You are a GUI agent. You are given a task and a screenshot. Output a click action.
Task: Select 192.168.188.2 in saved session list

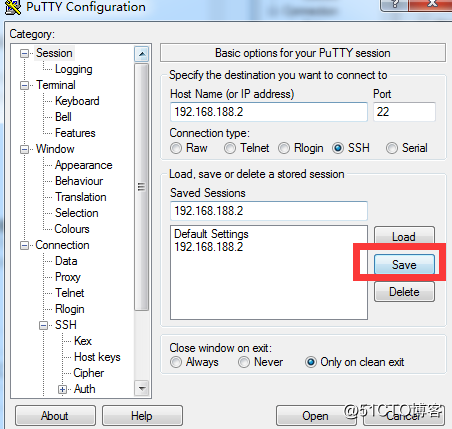209,247
